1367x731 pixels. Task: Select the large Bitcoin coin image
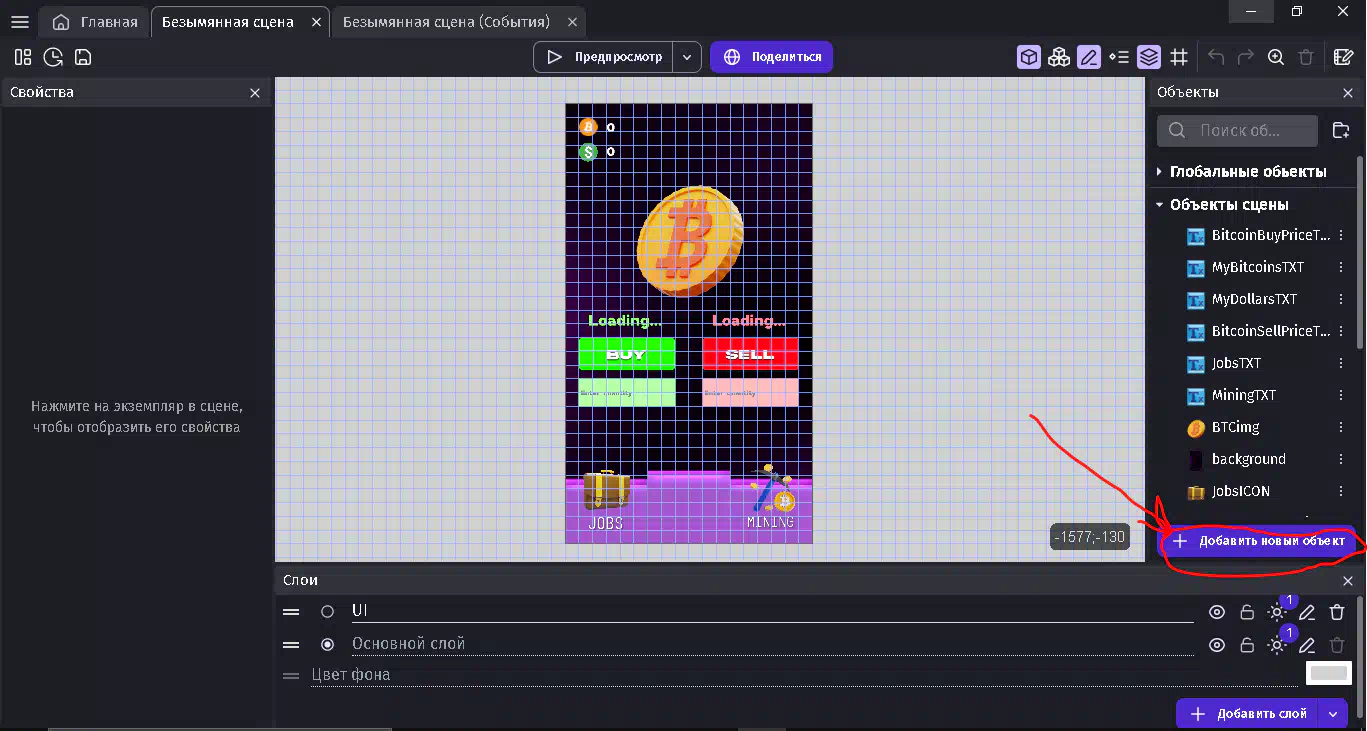pos(689,242)
